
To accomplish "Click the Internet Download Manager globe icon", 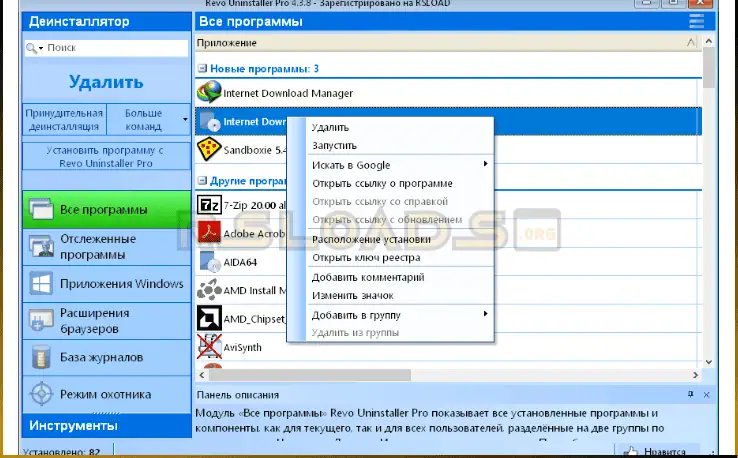I will click(209, 92).
